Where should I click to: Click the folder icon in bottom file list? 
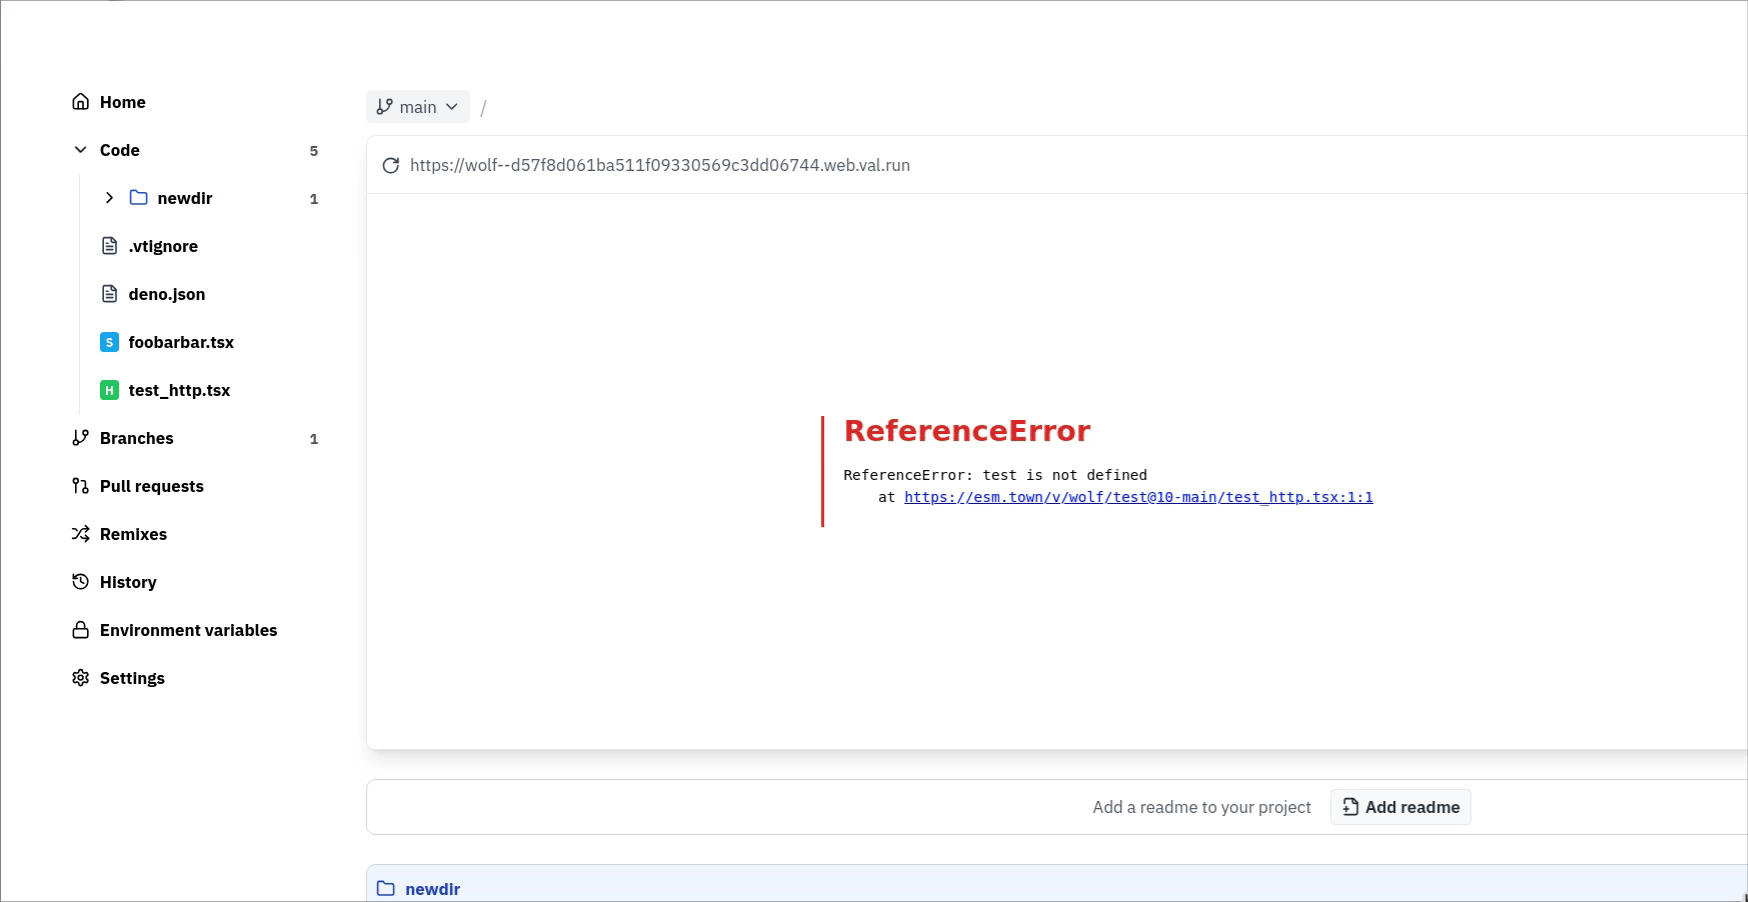tap(386, 888)
